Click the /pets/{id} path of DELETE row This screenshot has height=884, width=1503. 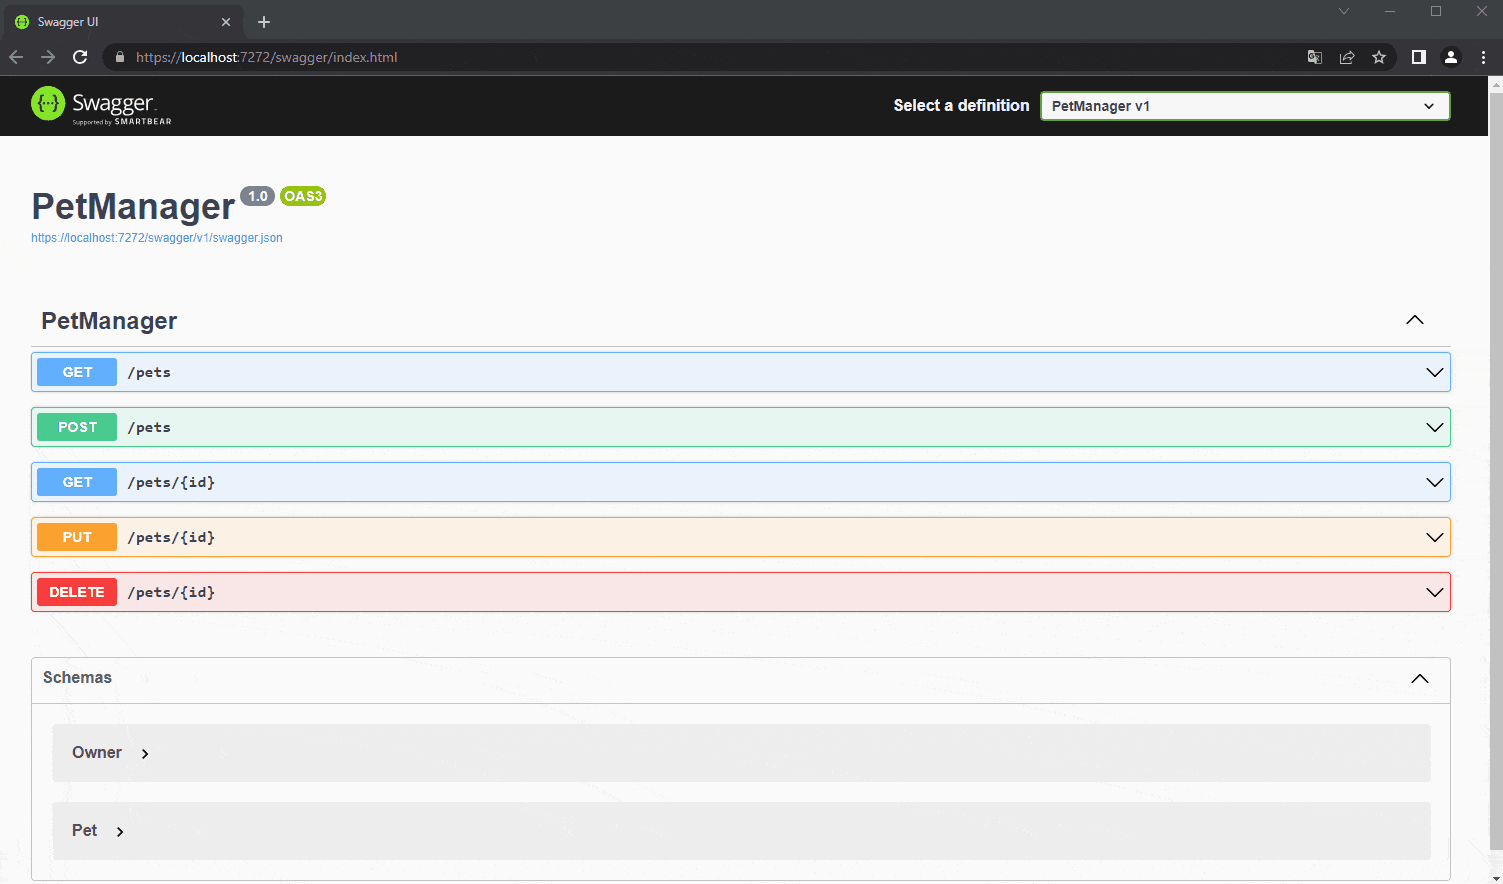(171, 592)
